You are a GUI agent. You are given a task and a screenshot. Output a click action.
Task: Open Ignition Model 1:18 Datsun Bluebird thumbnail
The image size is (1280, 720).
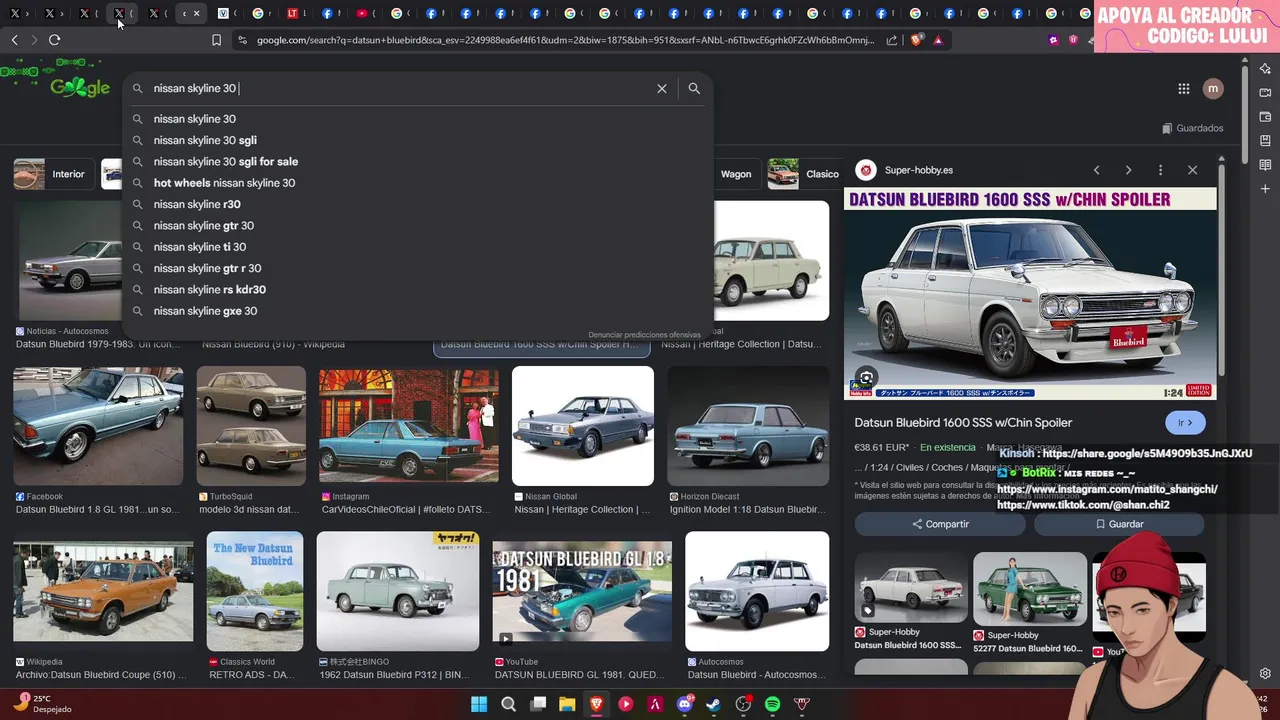[x=748, y=426]
